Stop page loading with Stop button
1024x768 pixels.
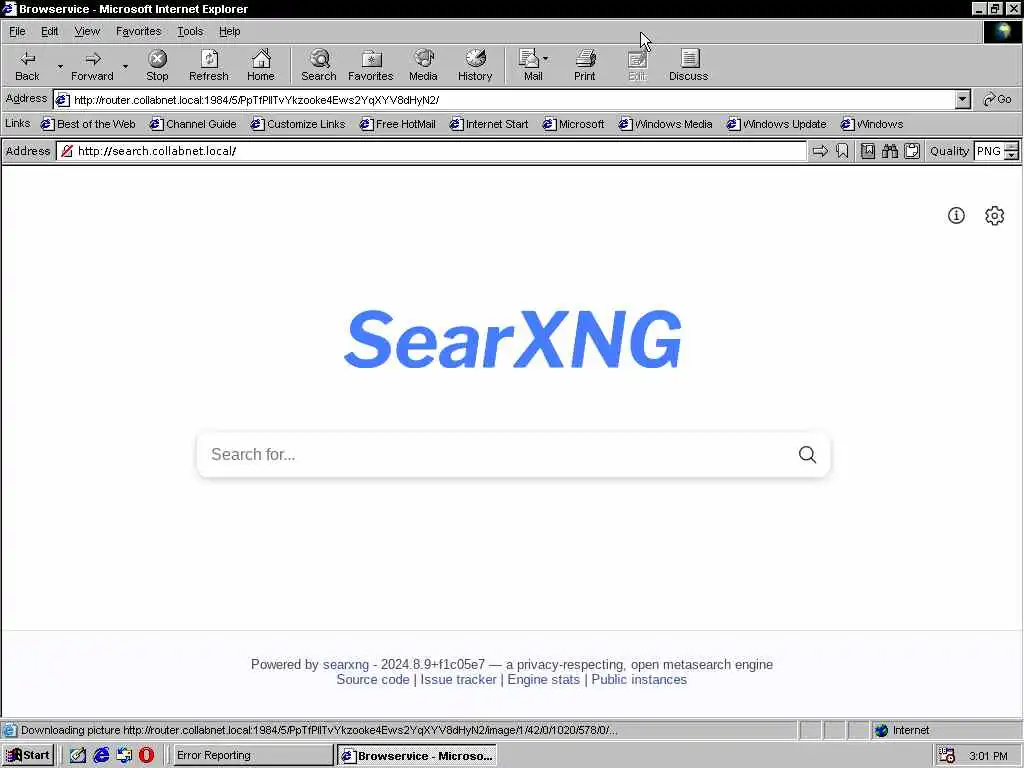point(157,65)
